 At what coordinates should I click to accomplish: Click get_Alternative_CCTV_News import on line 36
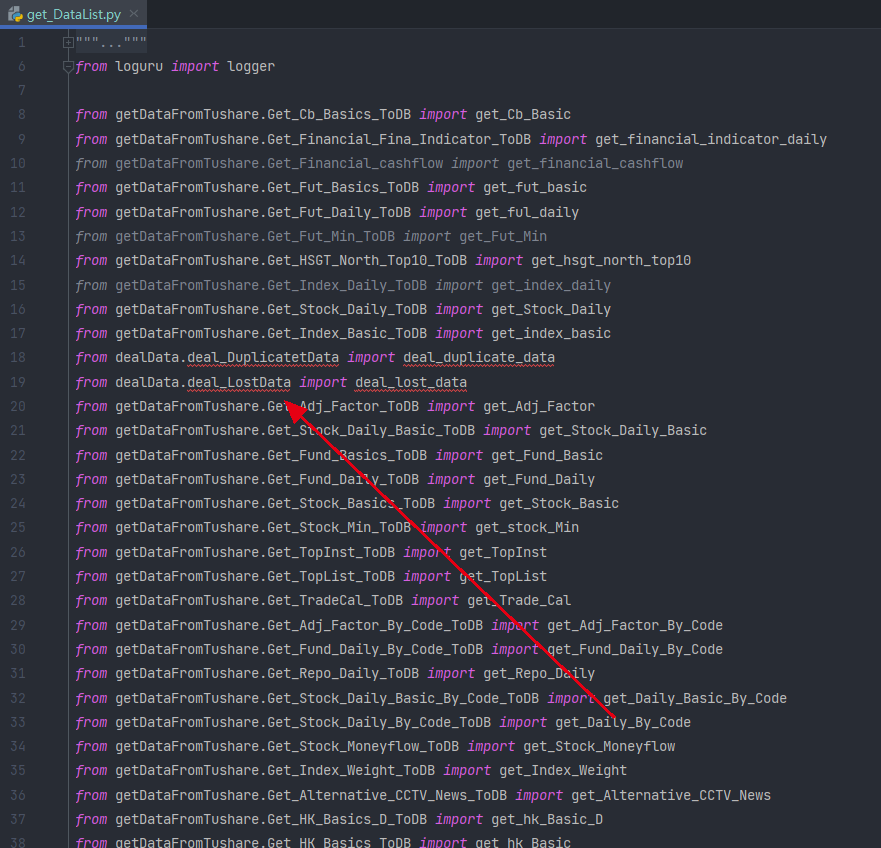coord(671,795)
